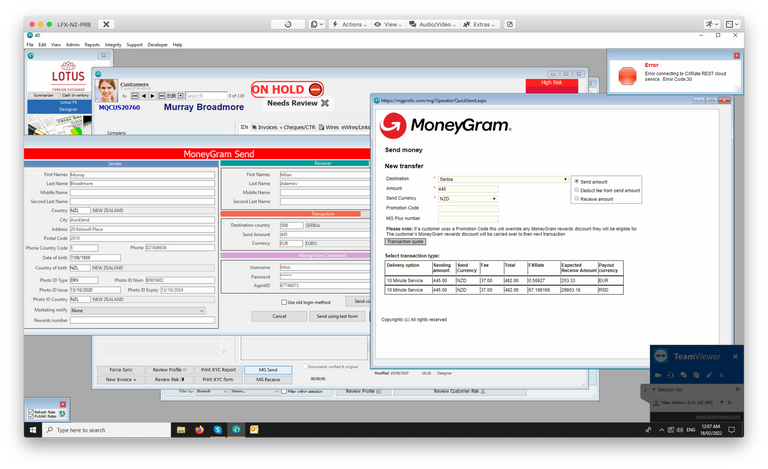Open the Reports menu
The image size is (768, 469).
point(92,45)
